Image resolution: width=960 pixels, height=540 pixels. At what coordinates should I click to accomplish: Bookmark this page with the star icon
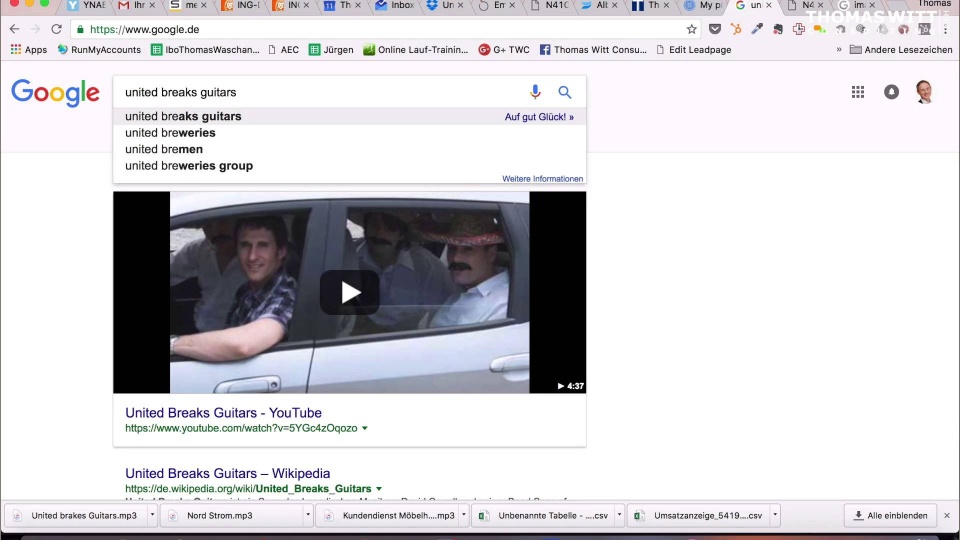[x=691, y=29]
